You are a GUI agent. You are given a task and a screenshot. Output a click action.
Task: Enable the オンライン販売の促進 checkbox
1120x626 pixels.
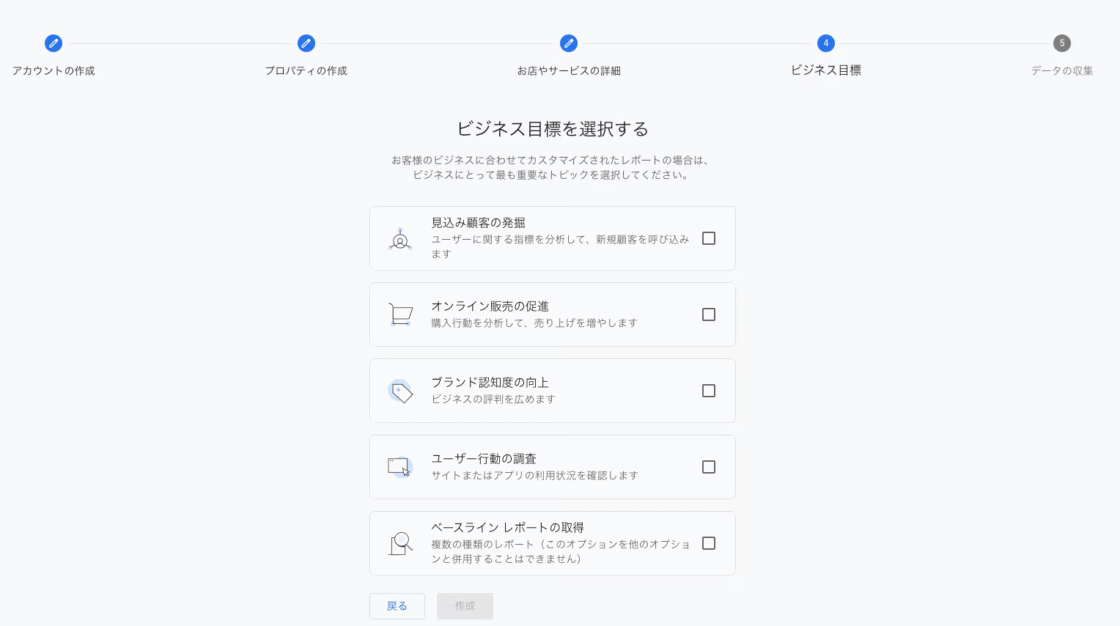coord(709,314)
